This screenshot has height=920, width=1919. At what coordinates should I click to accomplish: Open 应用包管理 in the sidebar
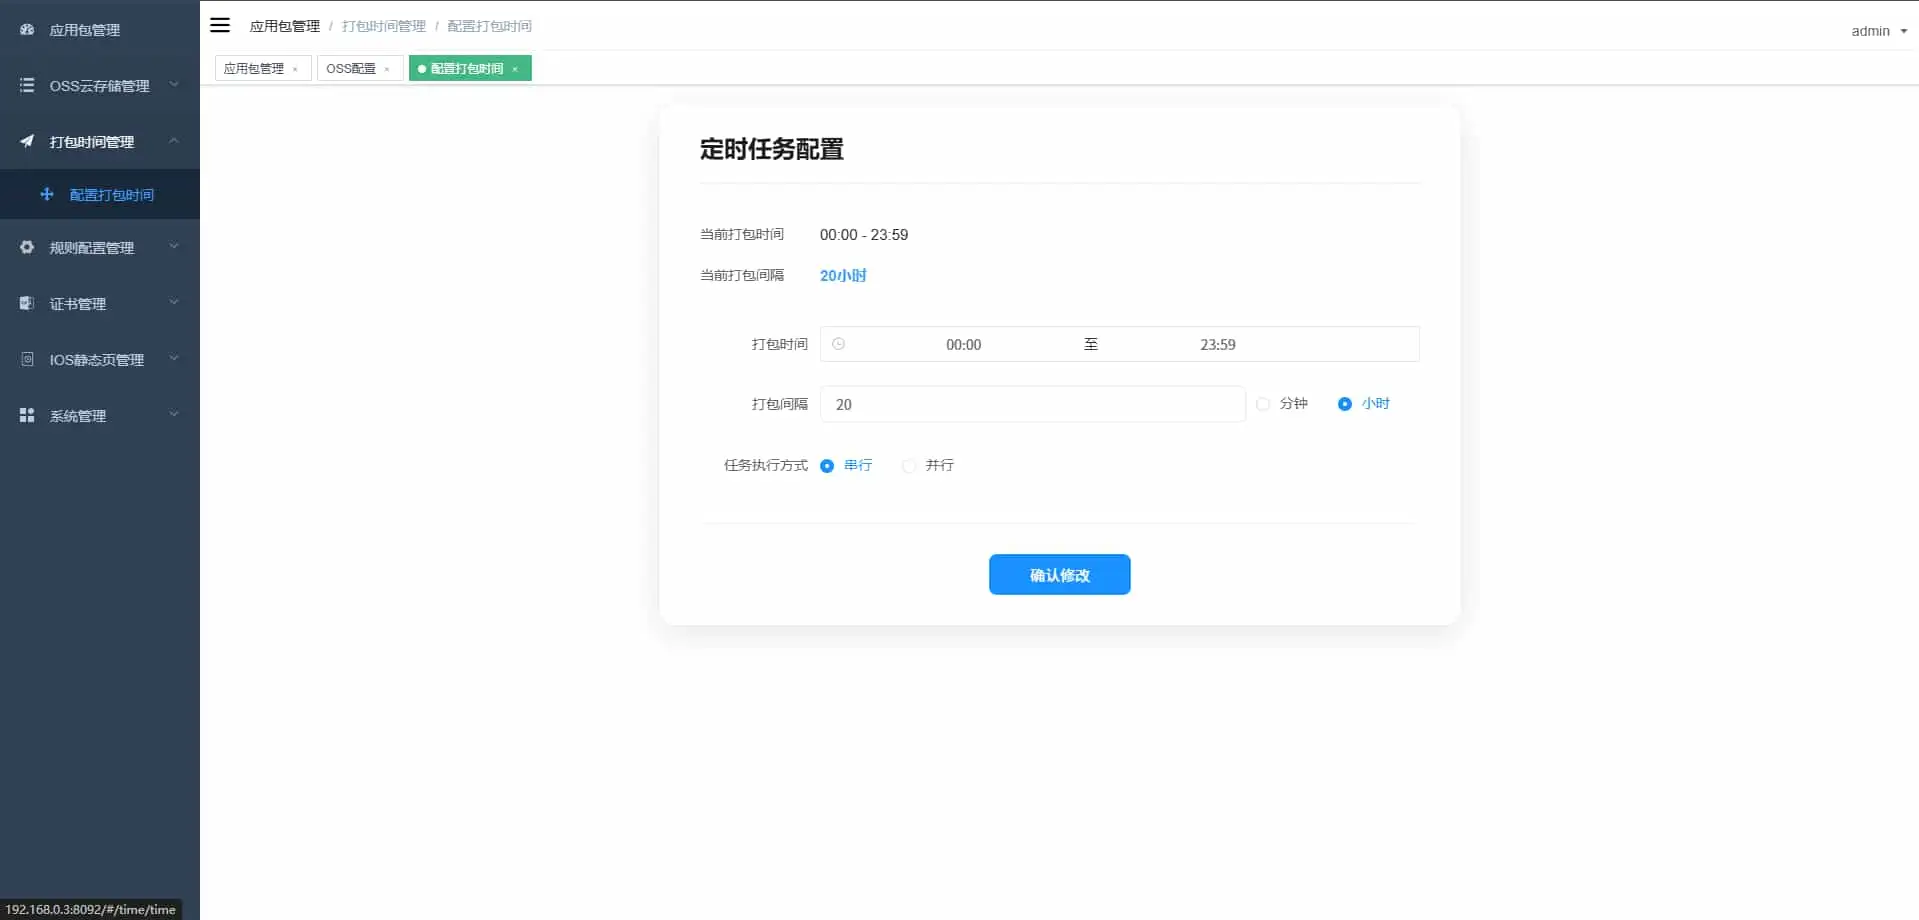pos(100,30)
